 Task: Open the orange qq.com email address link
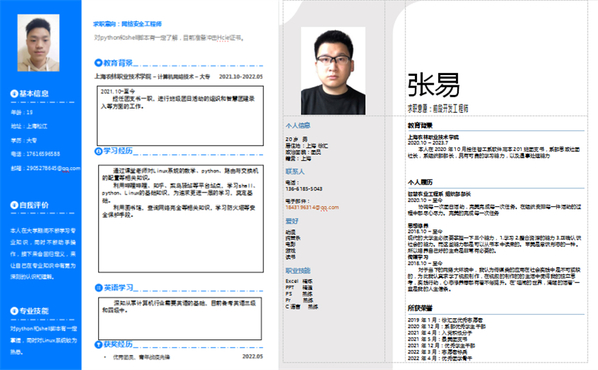click(x=312, y=208)
